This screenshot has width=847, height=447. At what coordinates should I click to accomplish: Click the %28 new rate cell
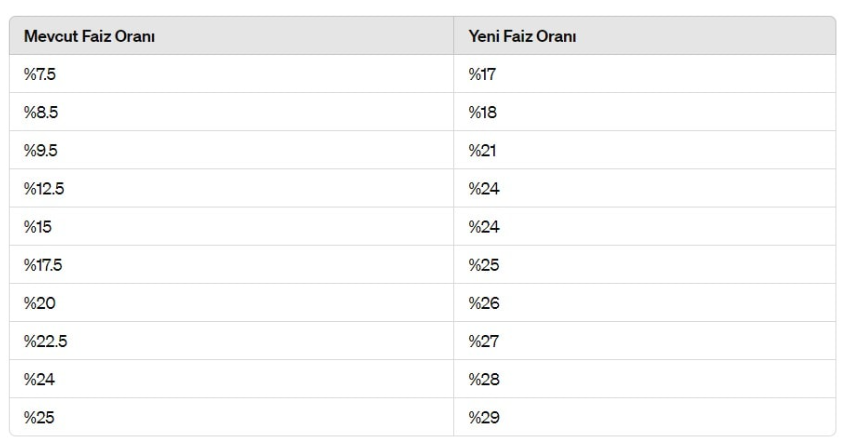point(483,380)
